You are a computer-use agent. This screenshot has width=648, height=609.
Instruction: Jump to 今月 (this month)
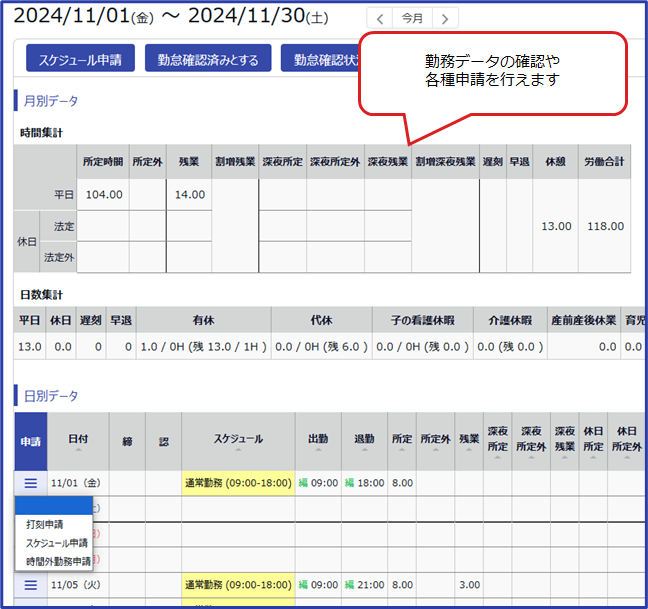click(x=412, y=19)
